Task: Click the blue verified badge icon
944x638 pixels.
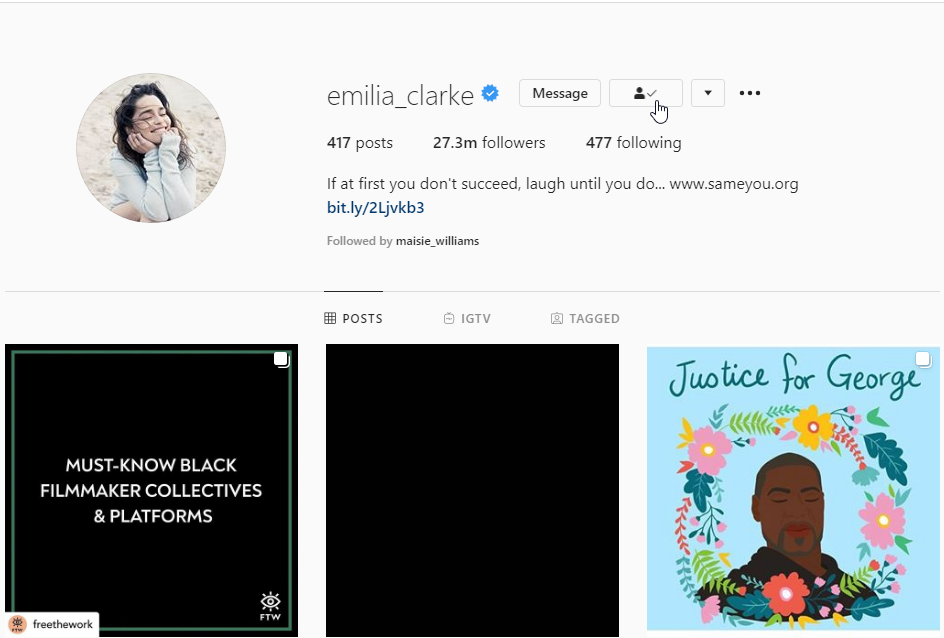Action: click(490, 94)
